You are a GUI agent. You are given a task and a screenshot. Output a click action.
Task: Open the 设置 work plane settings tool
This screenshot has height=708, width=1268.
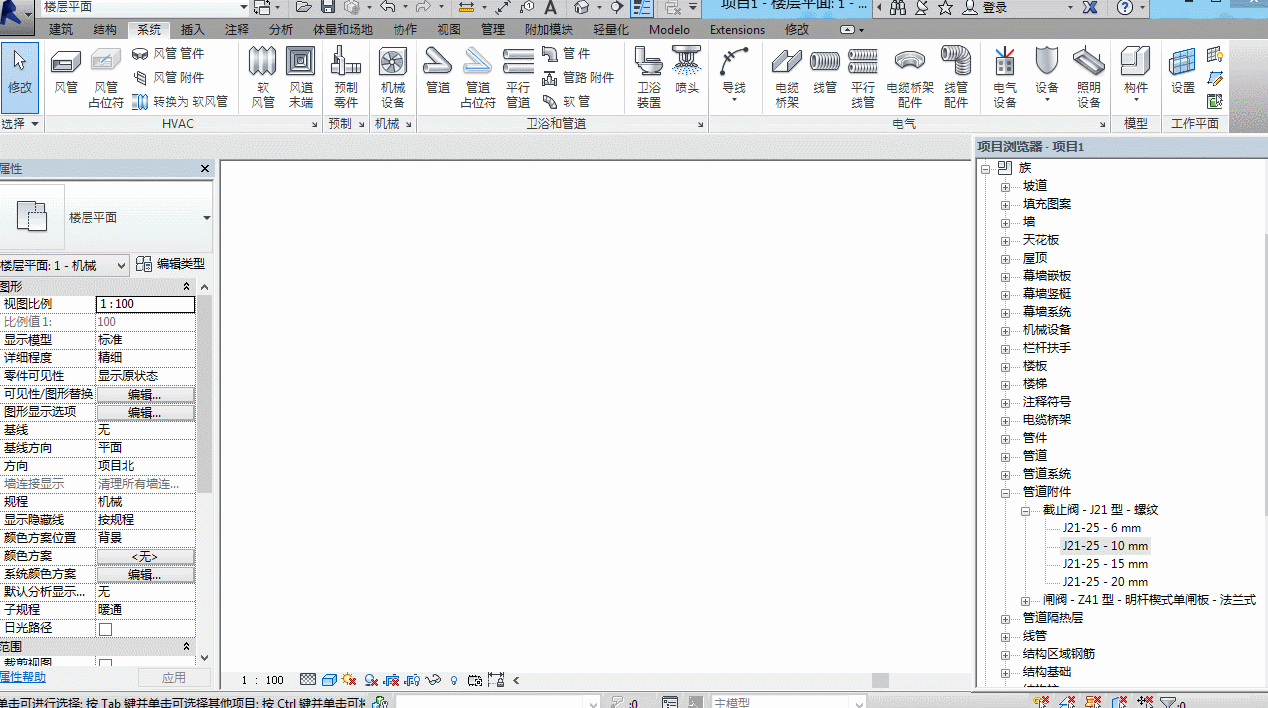click(1183, 72)
